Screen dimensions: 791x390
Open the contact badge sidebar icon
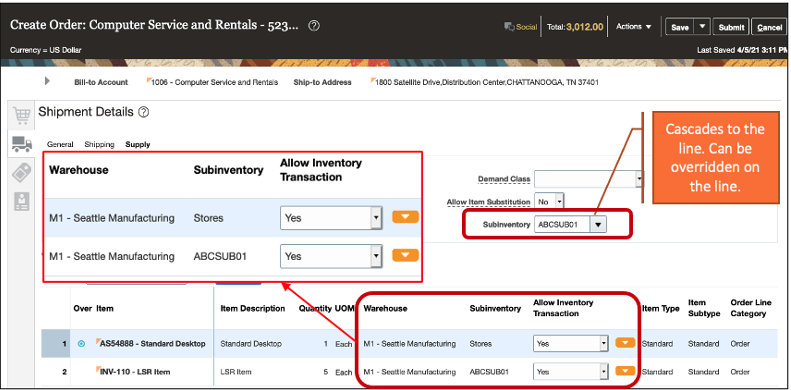pyautogui.click(x=22, y=201)
